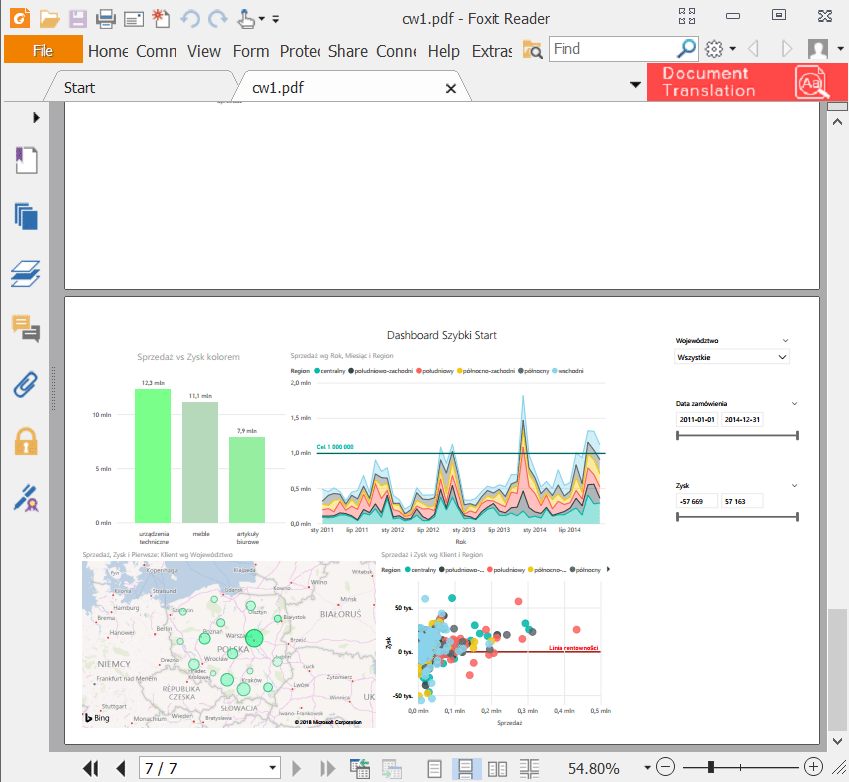Open the Comments panel
This screenshot has width=849, height=782.
[26, 327]
